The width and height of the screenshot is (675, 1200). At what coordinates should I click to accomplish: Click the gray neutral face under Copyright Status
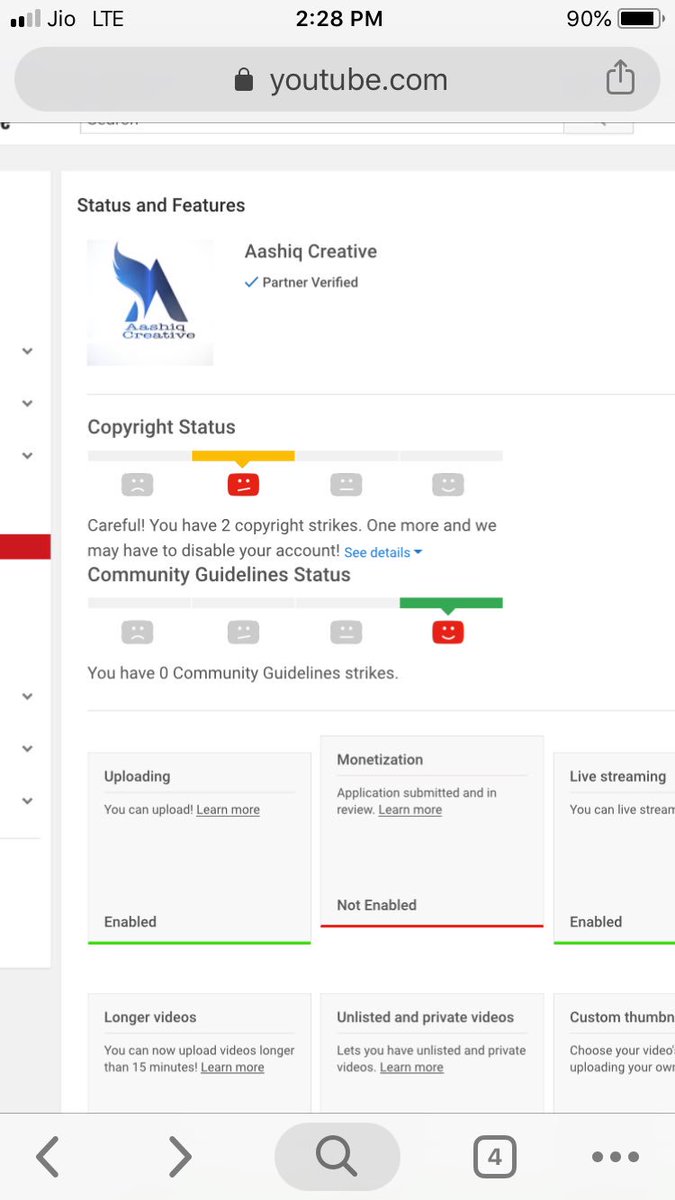coord(346,485)
